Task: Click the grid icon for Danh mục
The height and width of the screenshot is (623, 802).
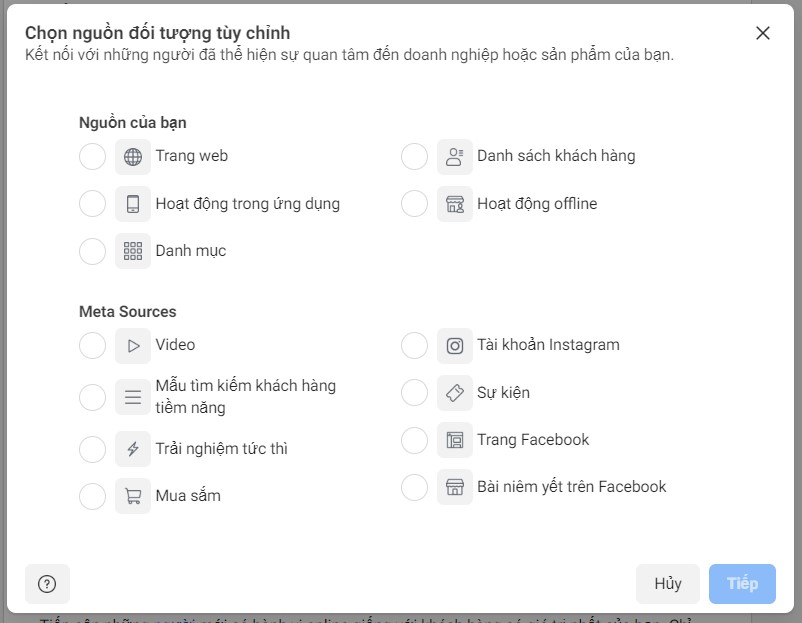Action: [x=132, y=251]
